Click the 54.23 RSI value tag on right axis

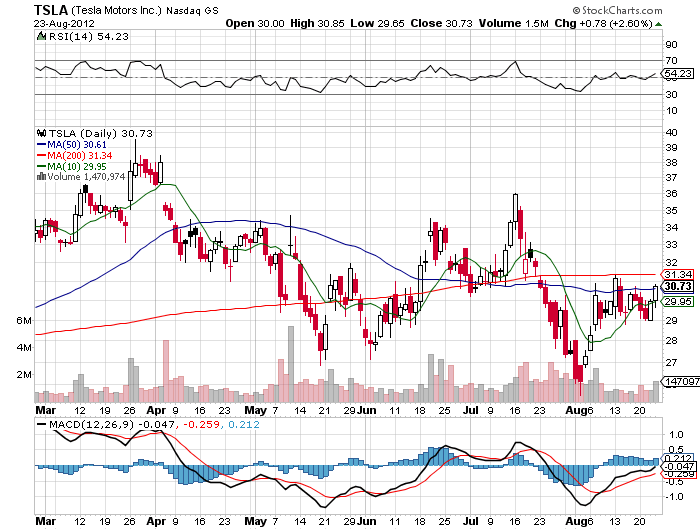tap(678, 73)
